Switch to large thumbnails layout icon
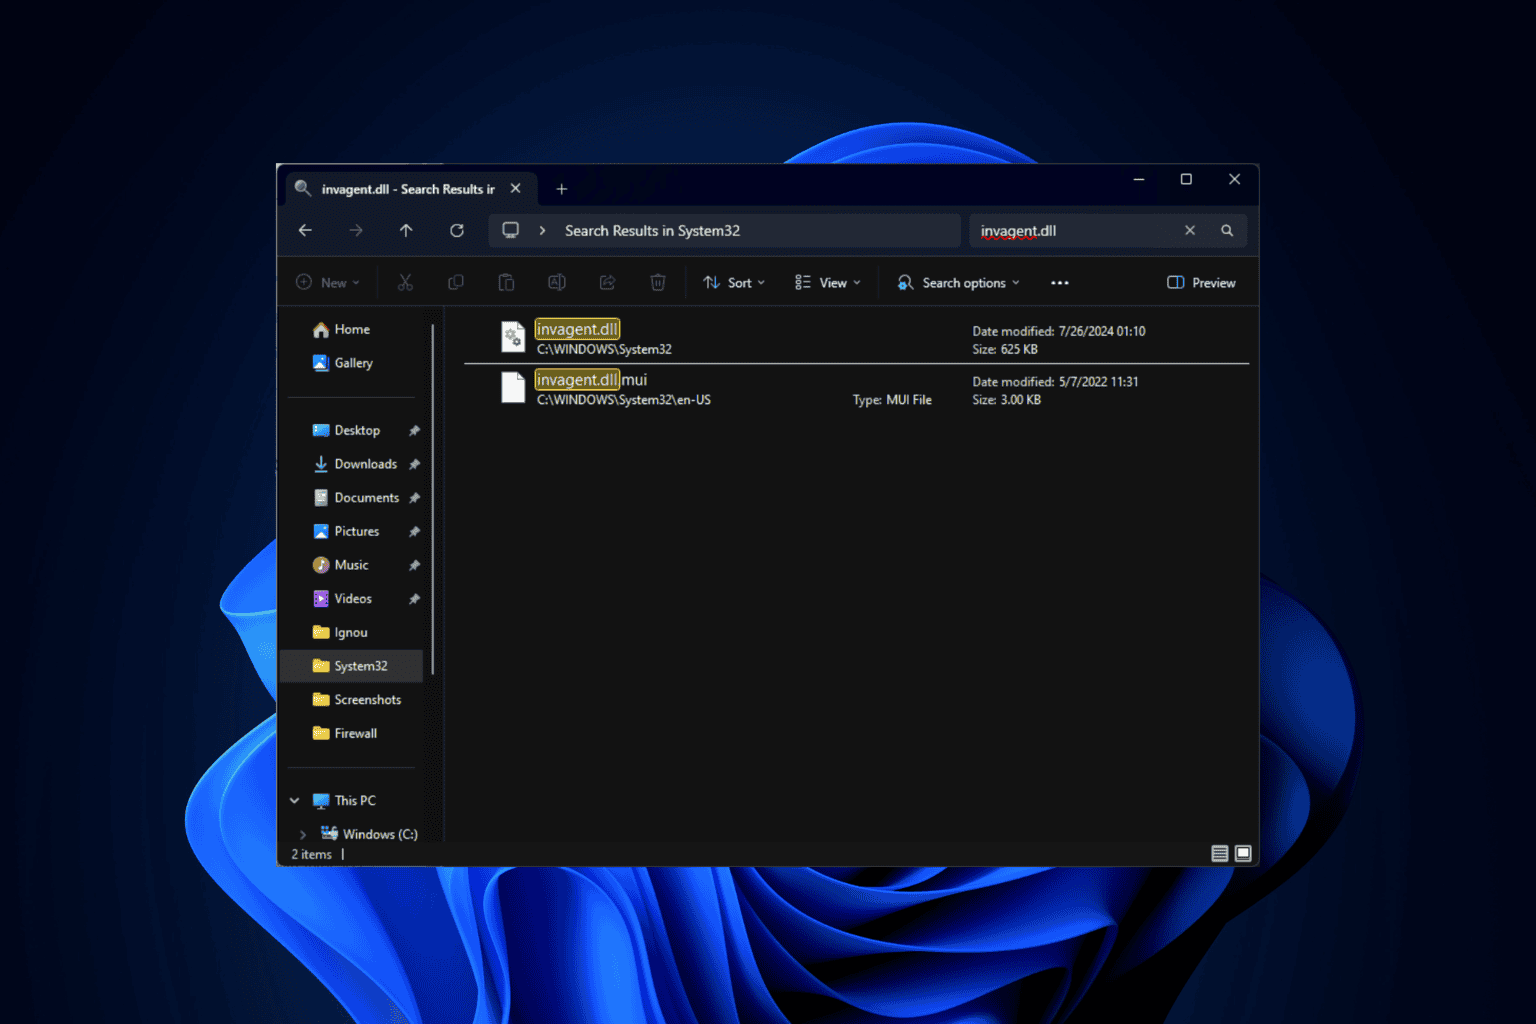This screenshot has height=1024, width=1536. (1243, 853)
